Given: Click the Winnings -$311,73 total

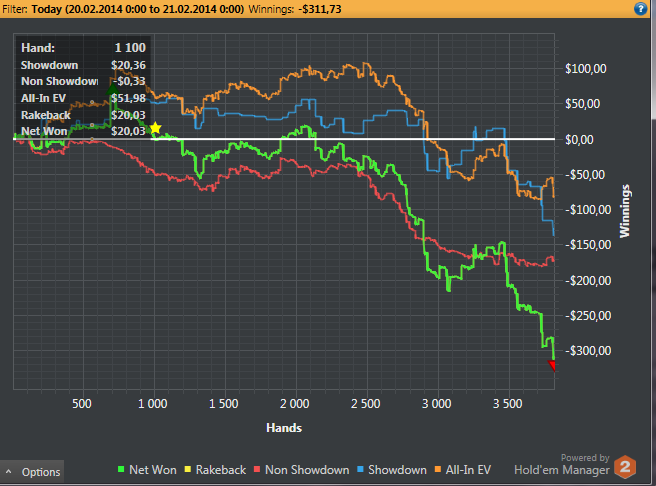Looking at the screenshot, I should (295, 9).
